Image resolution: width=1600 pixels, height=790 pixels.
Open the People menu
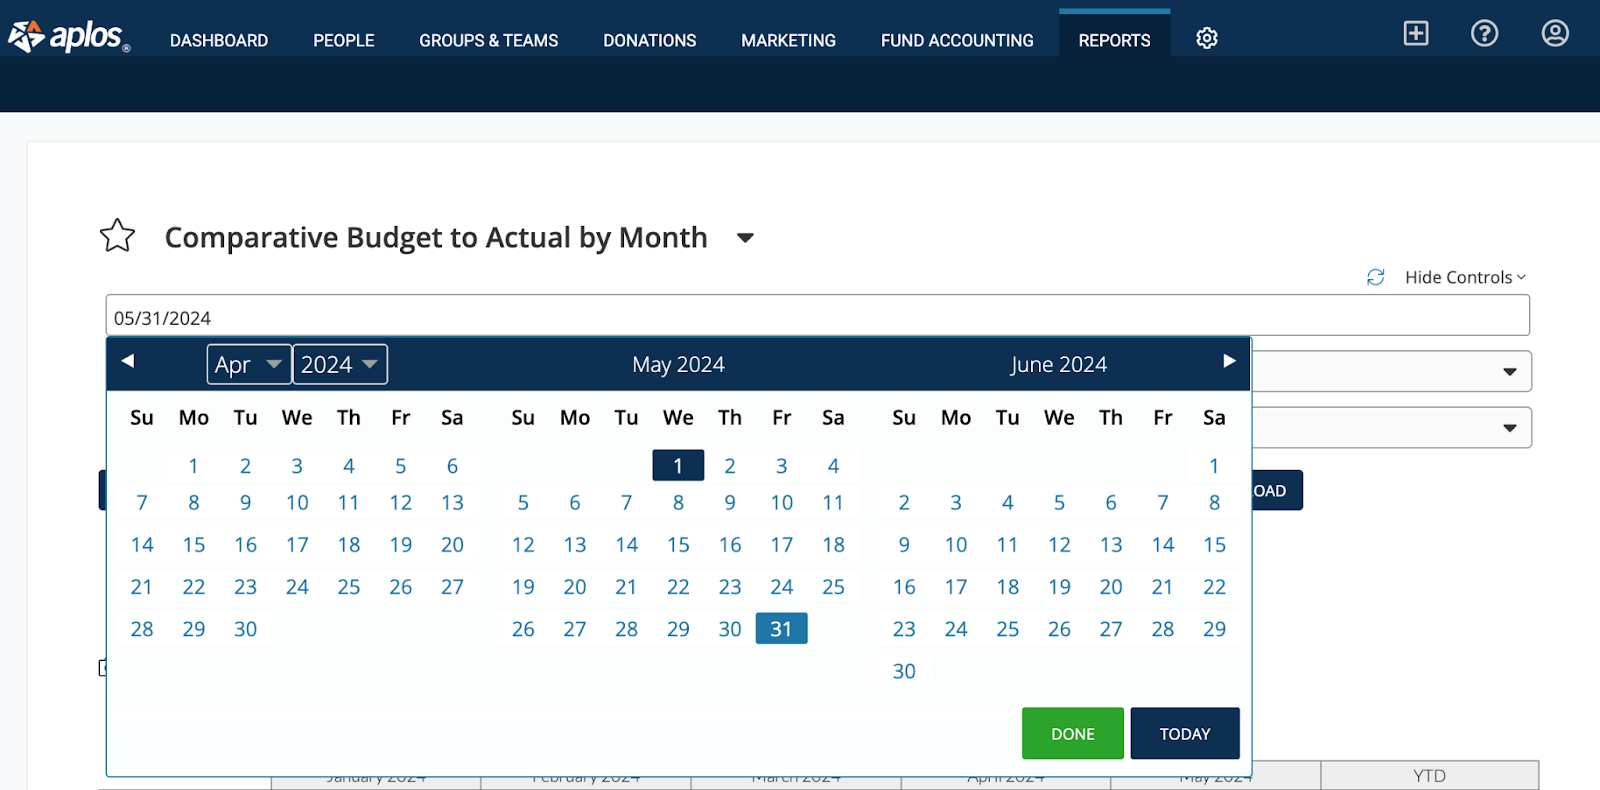tap(344, 41)
